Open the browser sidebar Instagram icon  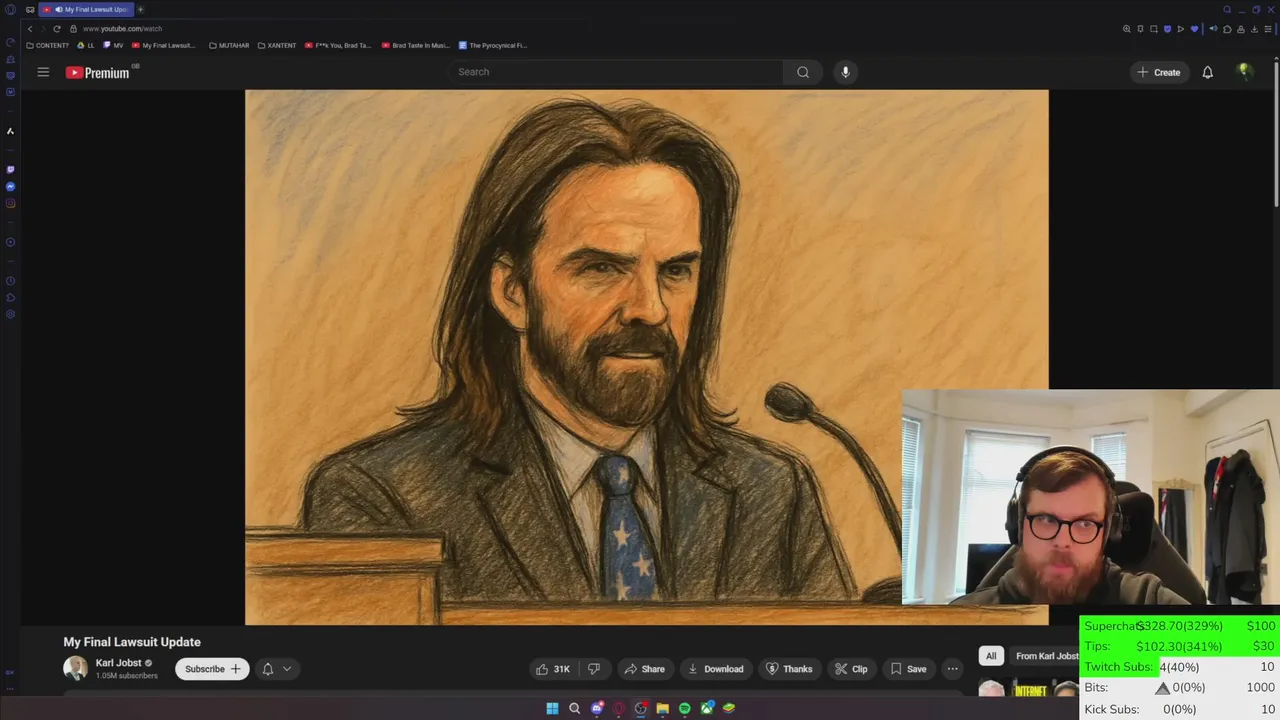tap(10, 204)
